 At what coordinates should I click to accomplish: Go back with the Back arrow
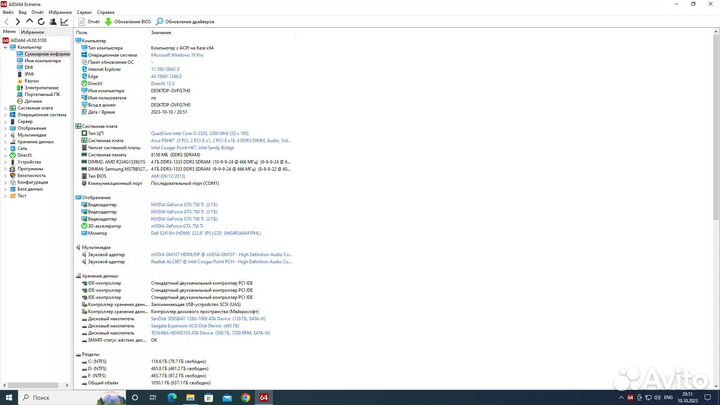pyautogui.click(x=6, y=22)
